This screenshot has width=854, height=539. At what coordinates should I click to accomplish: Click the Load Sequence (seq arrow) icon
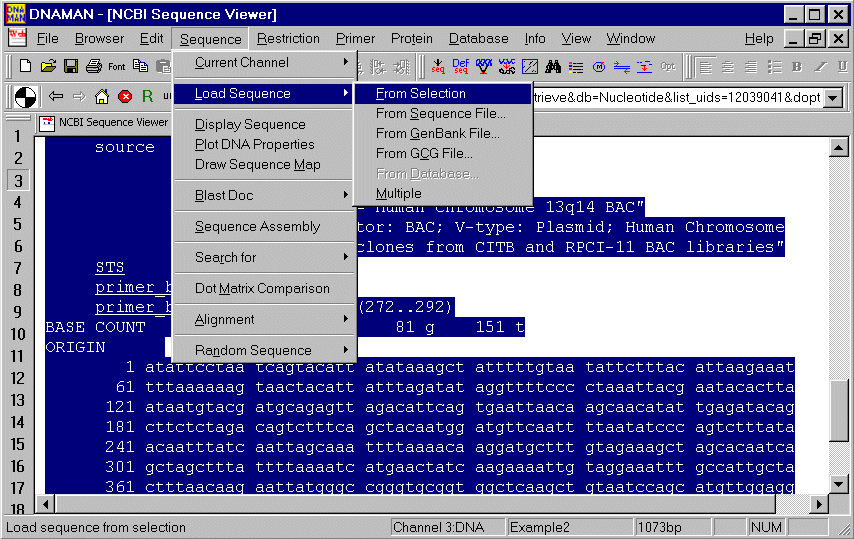pos(437,66)
